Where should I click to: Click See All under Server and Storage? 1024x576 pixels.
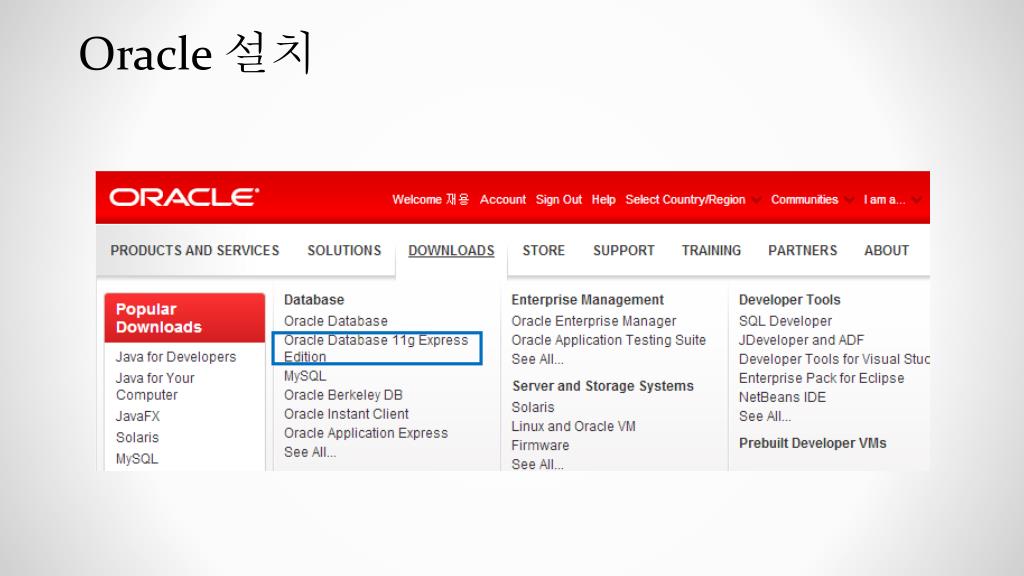click(537, 464)
